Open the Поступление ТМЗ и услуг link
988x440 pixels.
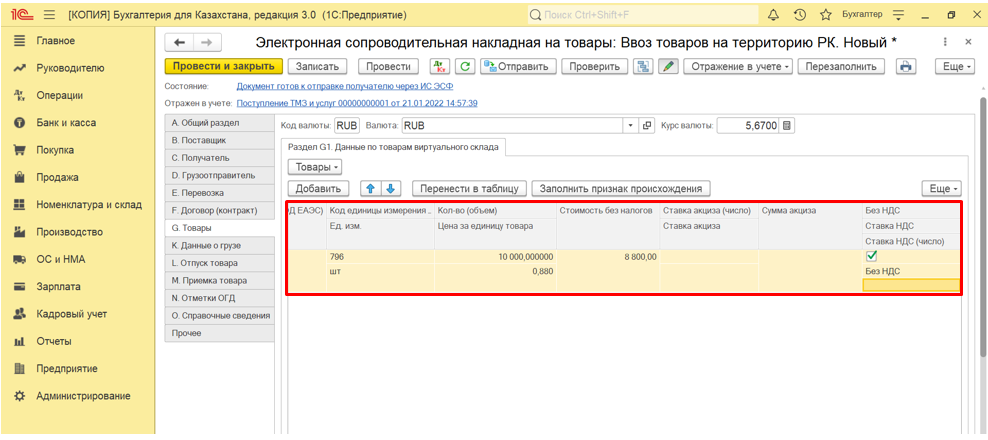(356, 103)
